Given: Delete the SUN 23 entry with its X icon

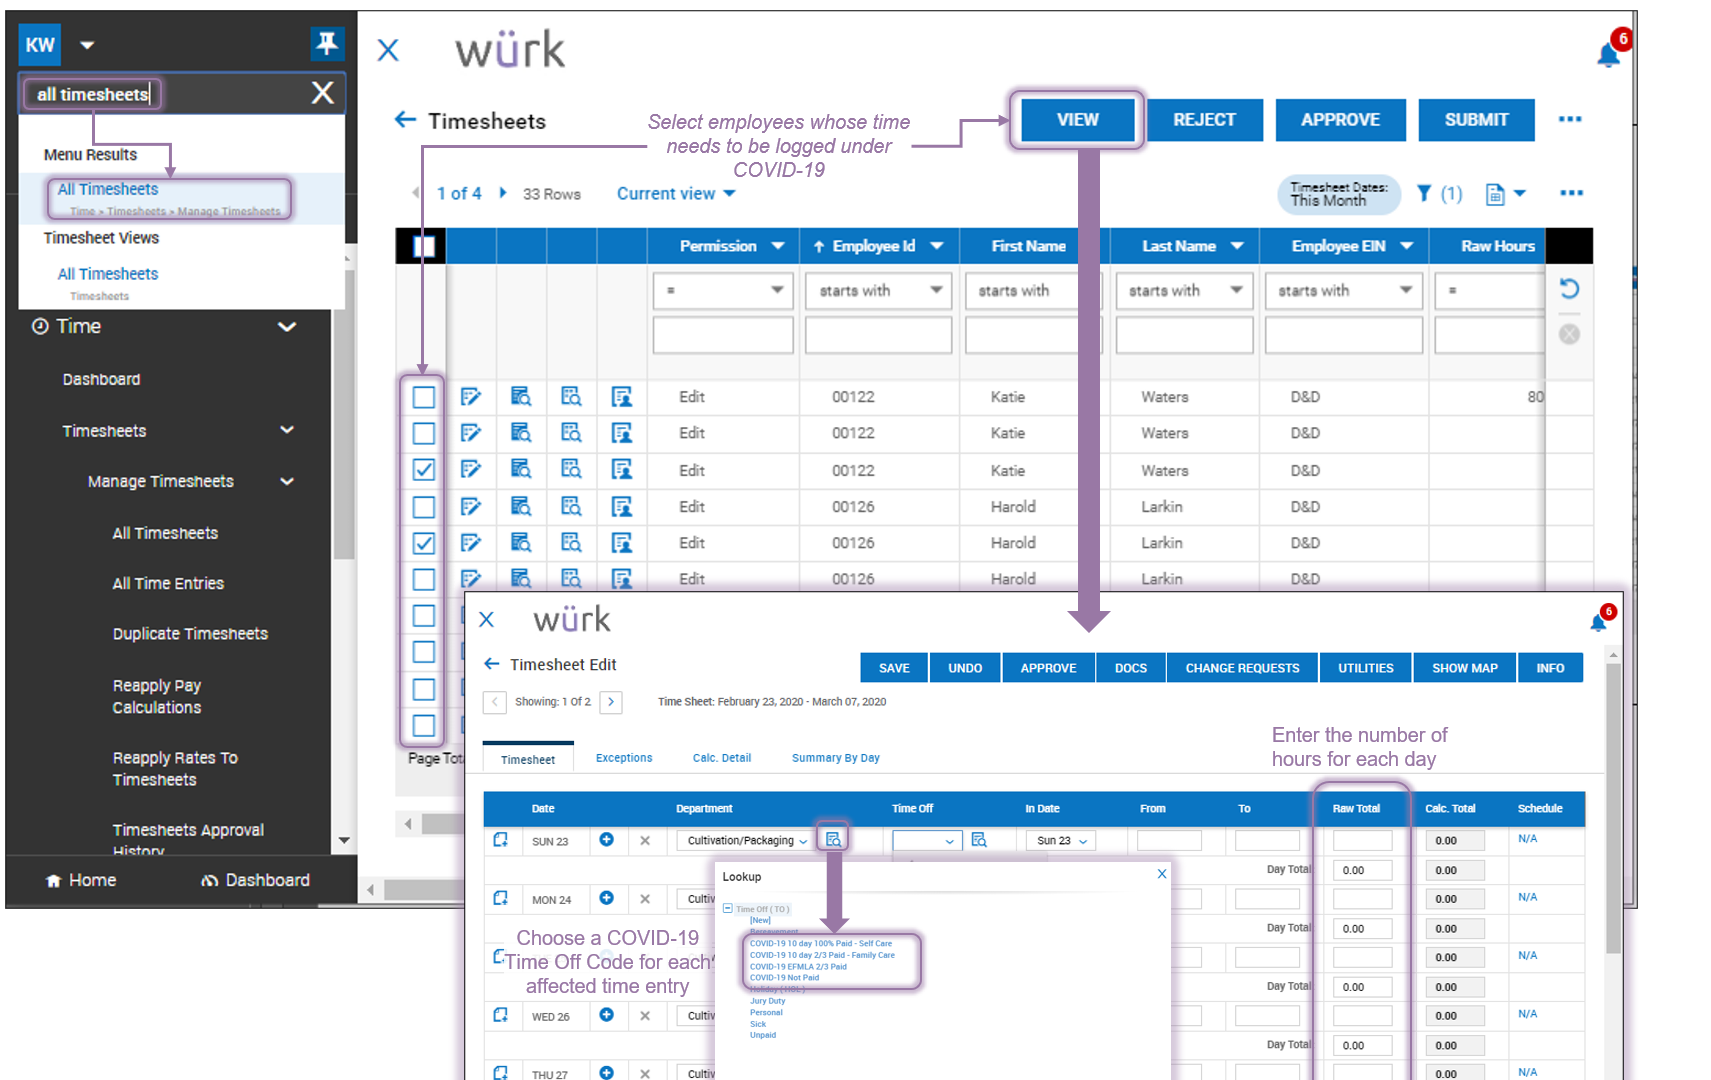Looking at the screenshot, I should [645, 841].
